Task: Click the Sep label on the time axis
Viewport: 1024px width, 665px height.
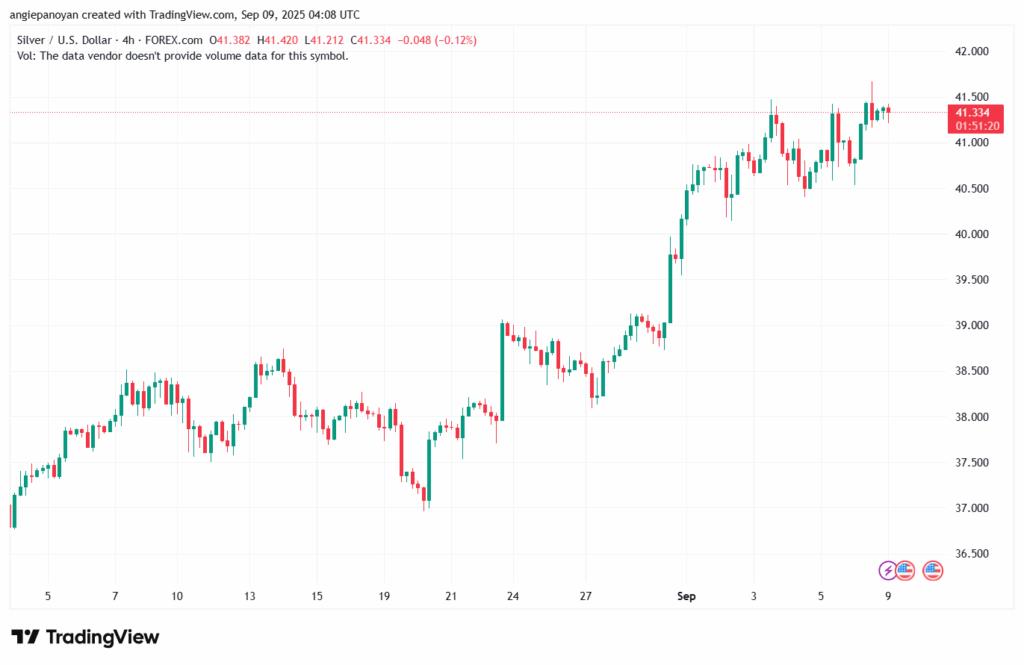Action: pos(685,597)
